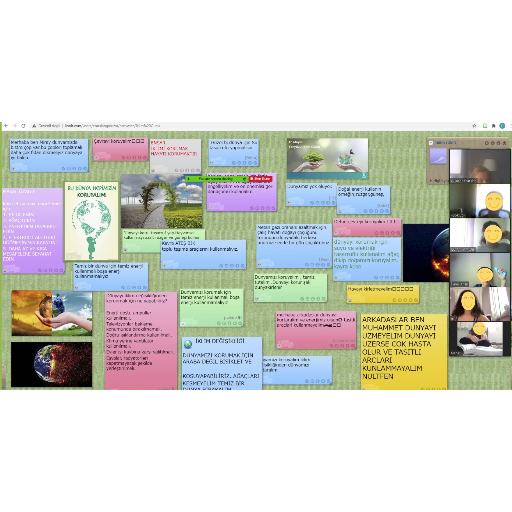Bookmark this page with the star icon

[474, 126]
